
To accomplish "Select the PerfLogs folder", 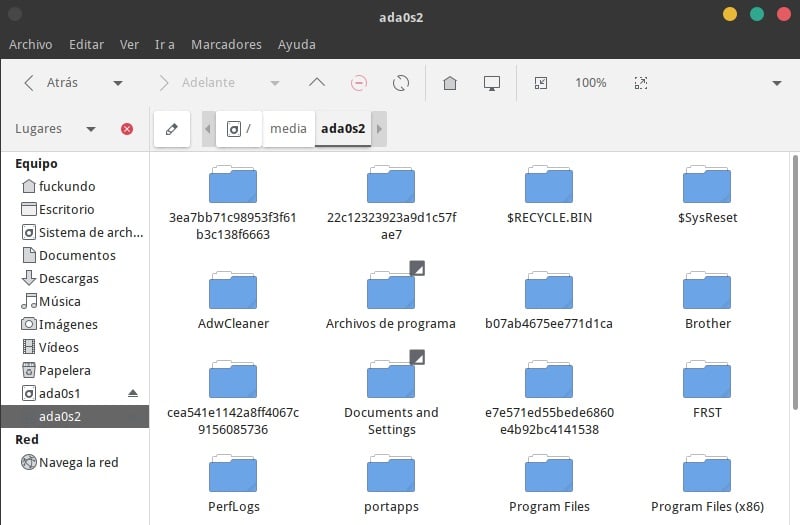I will (233, 484).
